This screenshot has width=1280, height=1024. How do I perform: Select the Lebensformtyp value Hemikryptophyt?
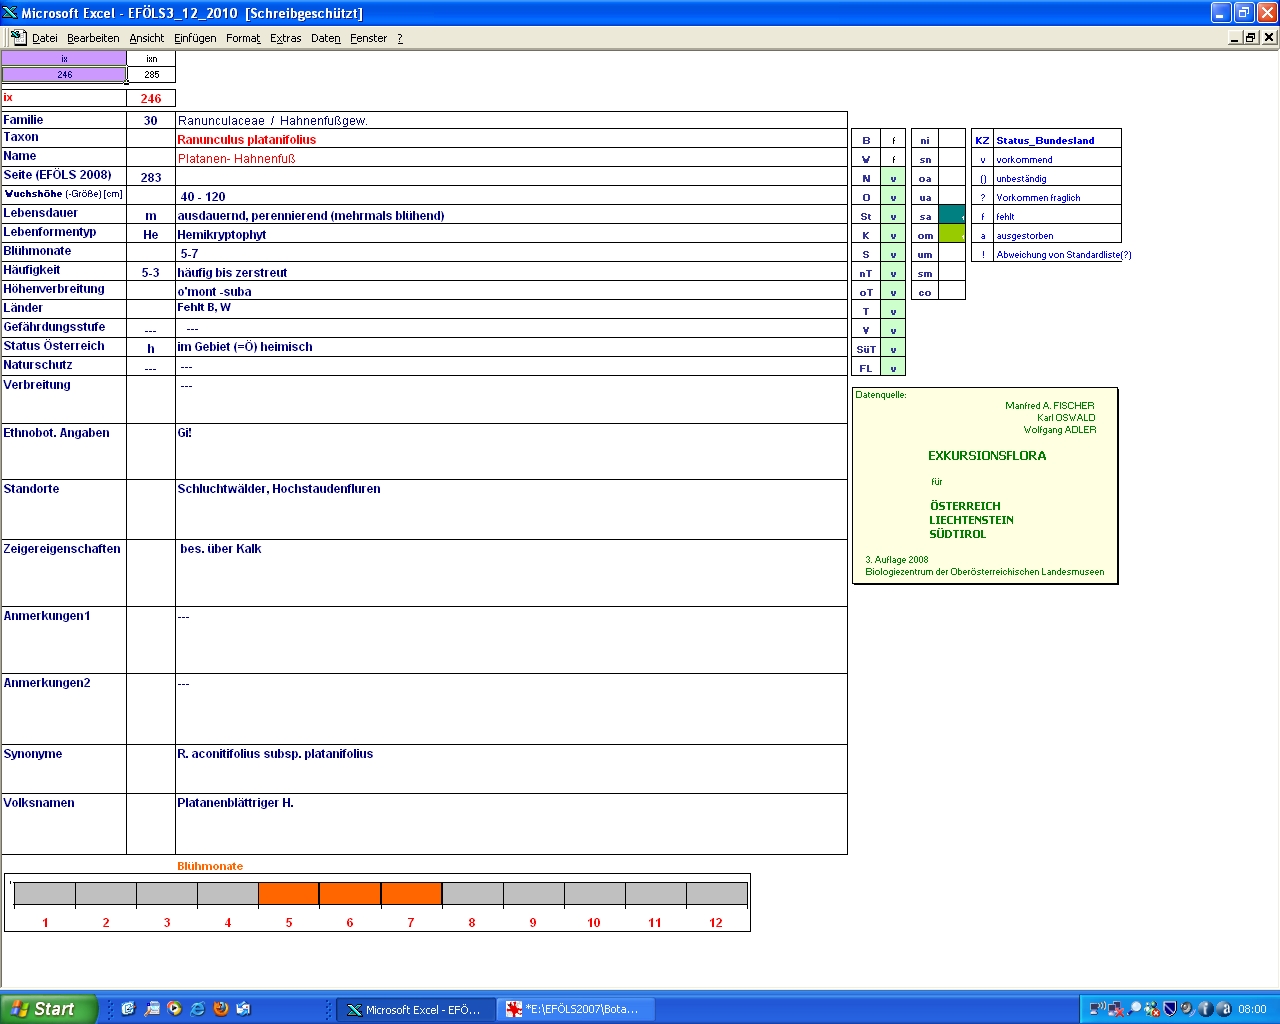point(511,234)
